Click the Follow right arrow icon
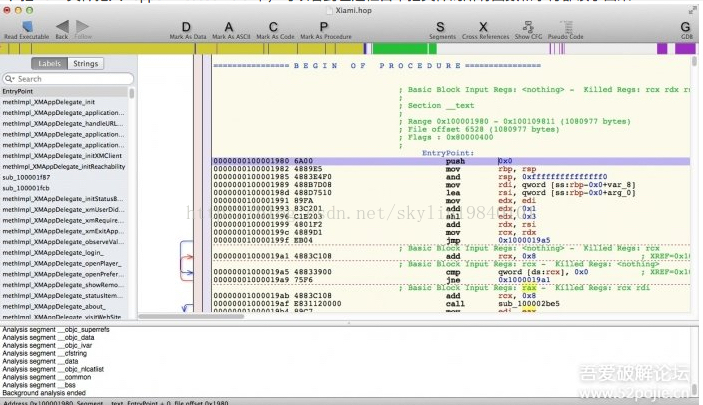The image size is (703, 405). point(82,26)
